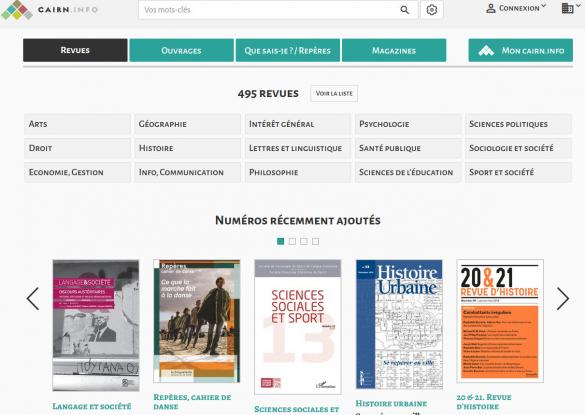Open Sciences sociales et sport cover
585x415 pixels.
298,327
